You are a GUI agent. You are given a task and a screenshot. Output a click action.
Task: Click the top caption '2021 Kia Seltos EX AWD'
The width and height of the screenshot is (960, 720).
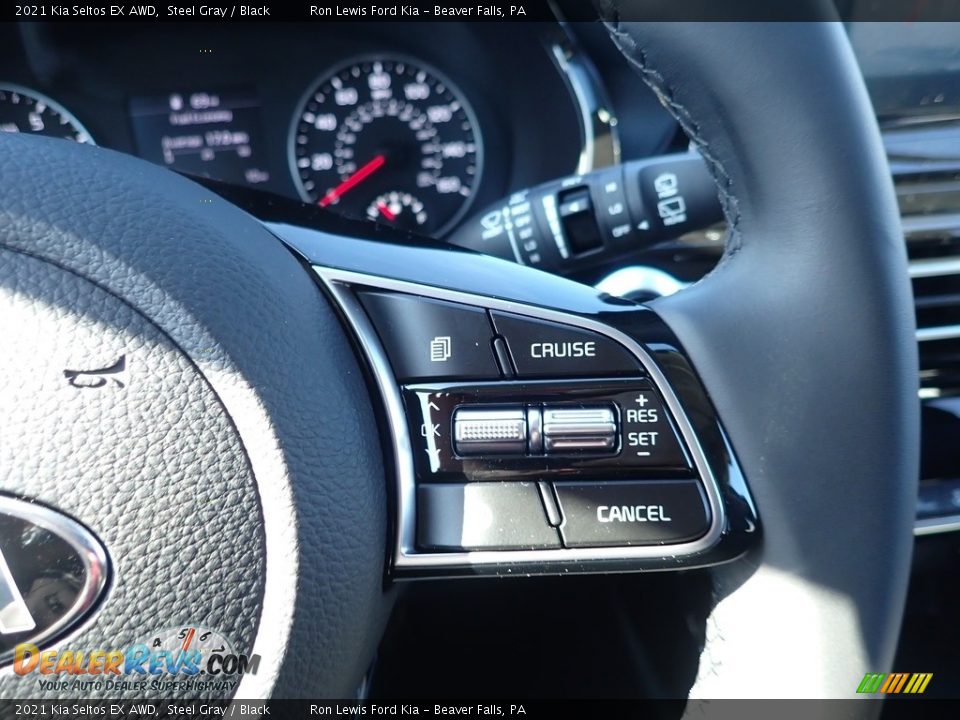pos(86,11)
